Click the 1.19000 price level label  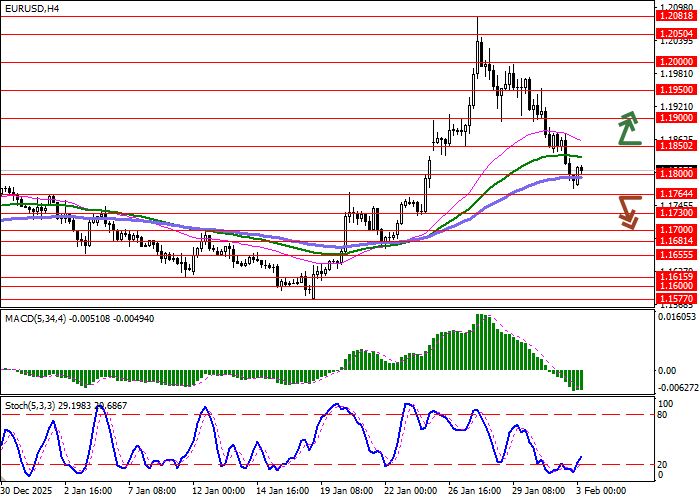676,118
